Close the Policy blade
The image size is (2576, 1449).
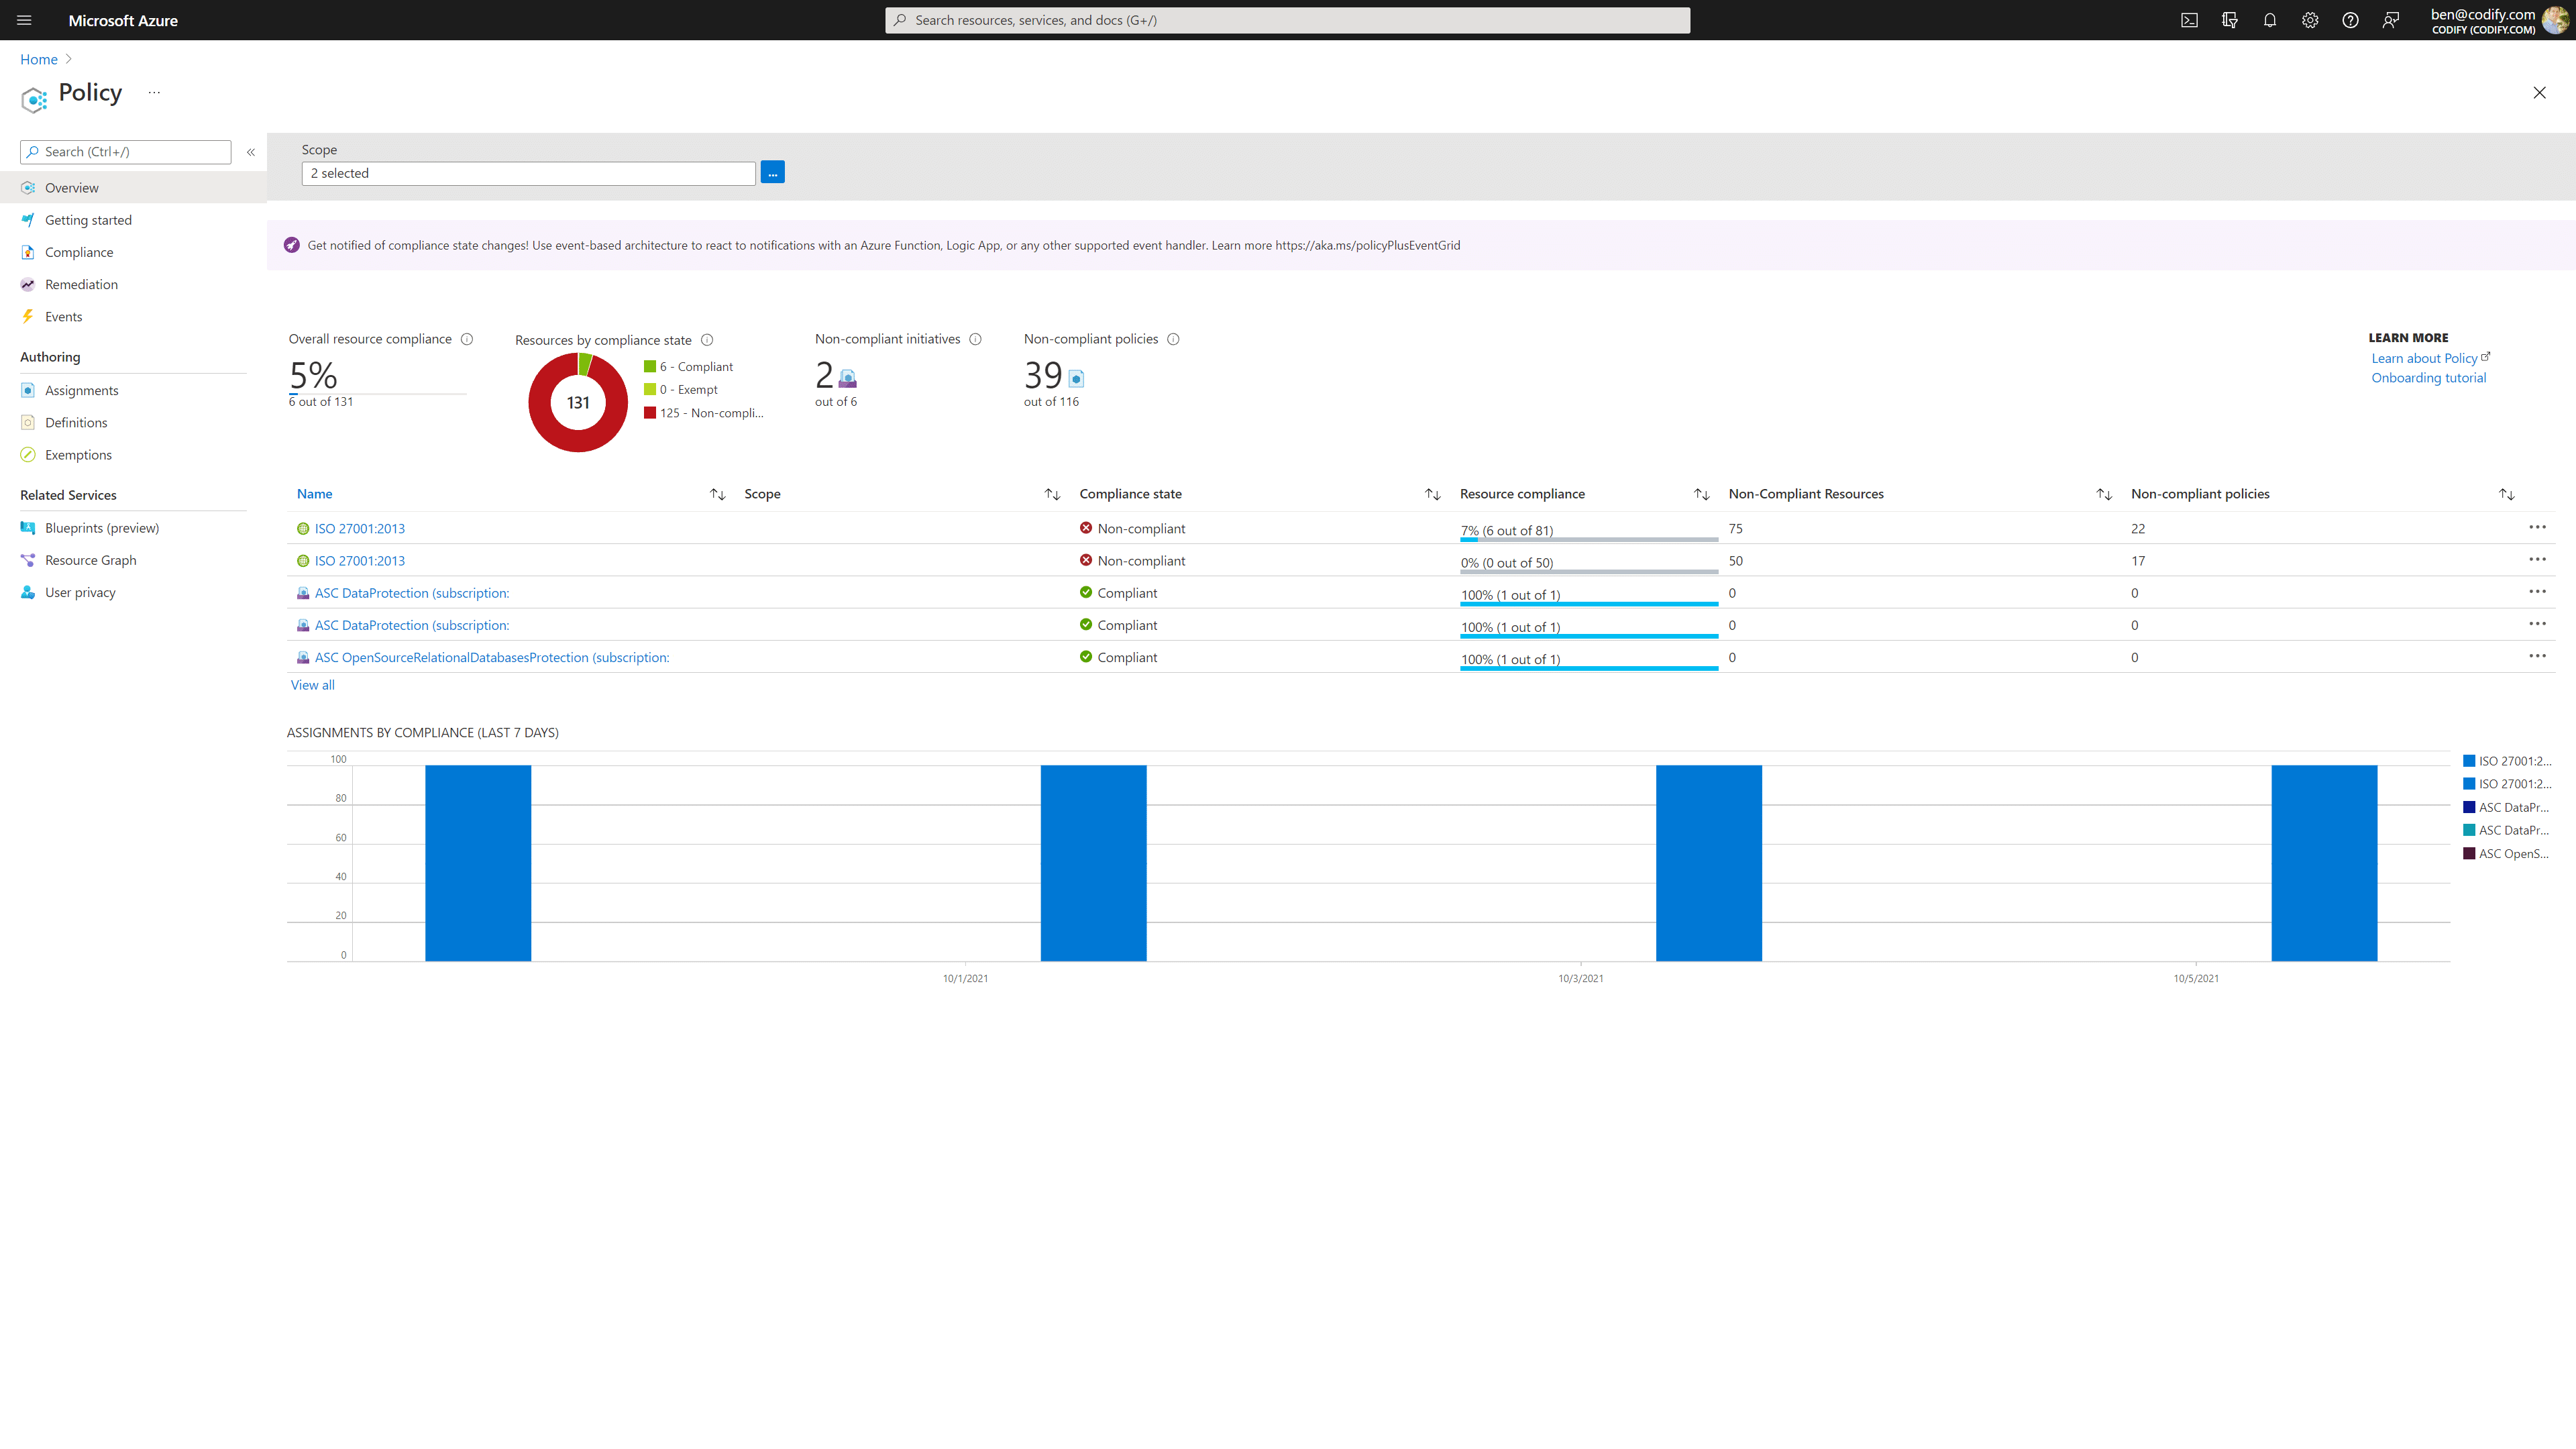click(2539, 92)
